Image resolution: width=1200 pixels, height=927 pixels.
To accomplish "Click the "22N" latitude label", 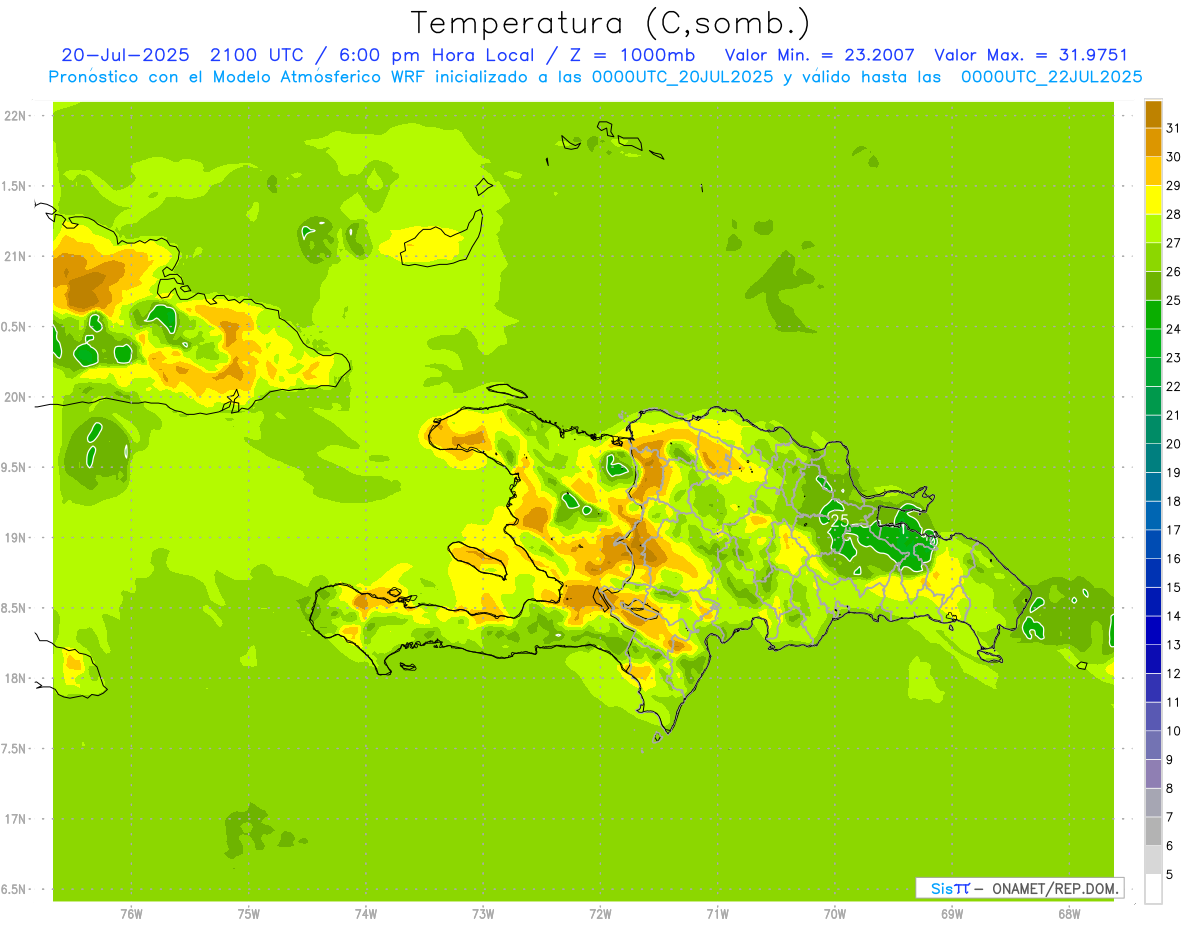I will tap(15, 115).
